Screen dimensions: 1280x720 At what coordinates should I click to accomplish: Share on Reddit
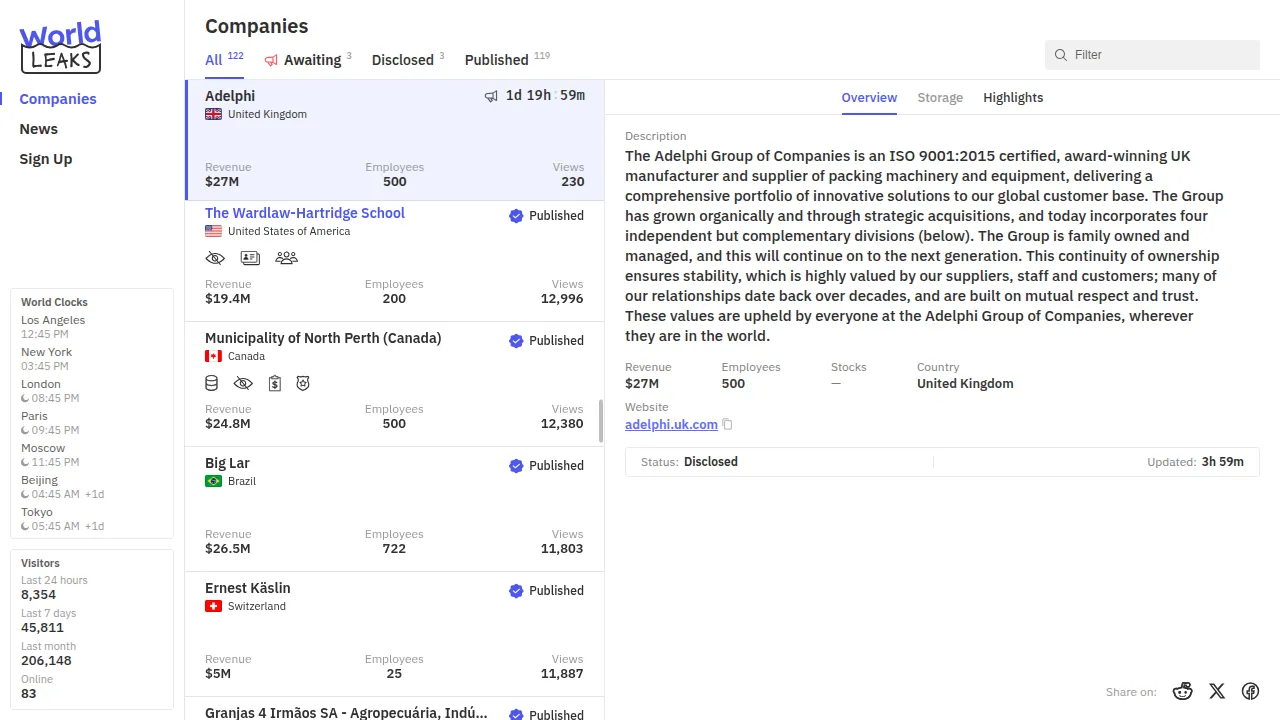[1183, 691]
